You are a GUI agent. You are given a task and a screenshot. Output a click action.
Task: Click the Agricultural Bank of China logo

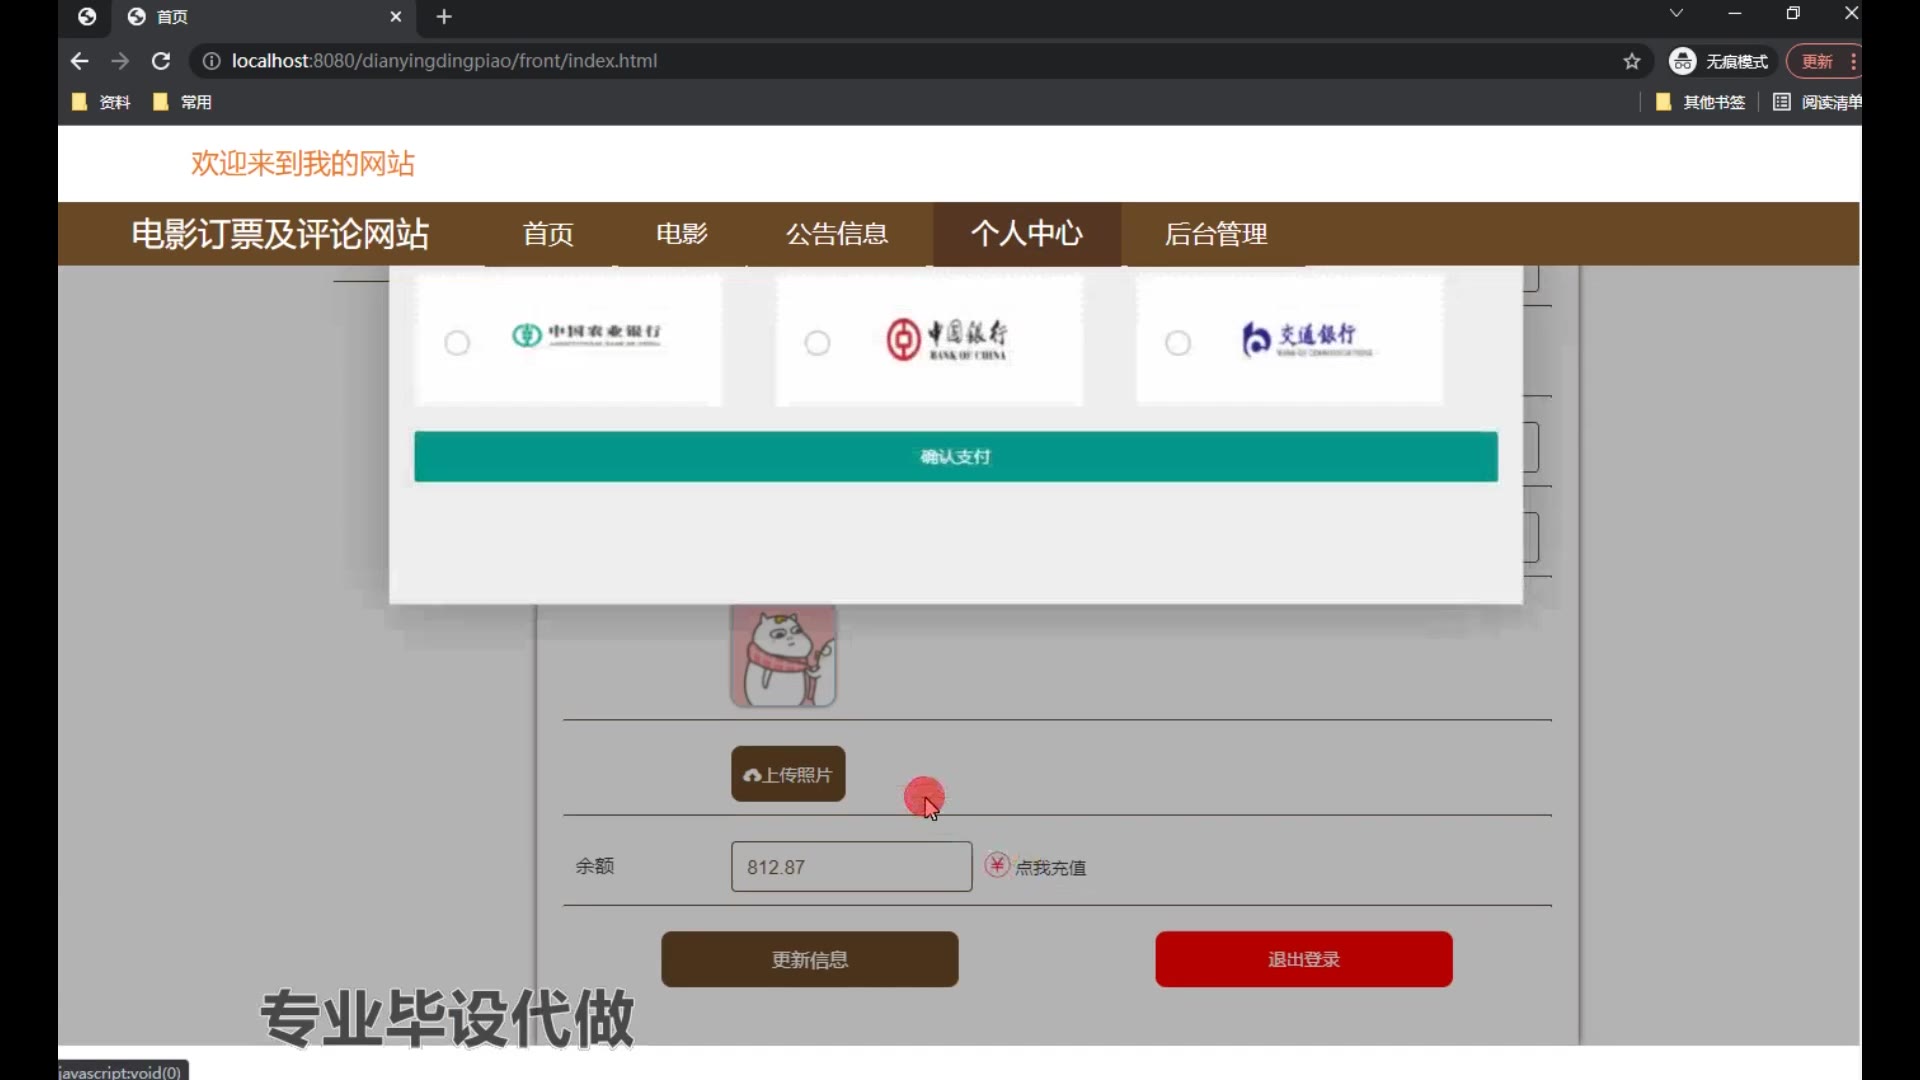(x=586, y=335)
